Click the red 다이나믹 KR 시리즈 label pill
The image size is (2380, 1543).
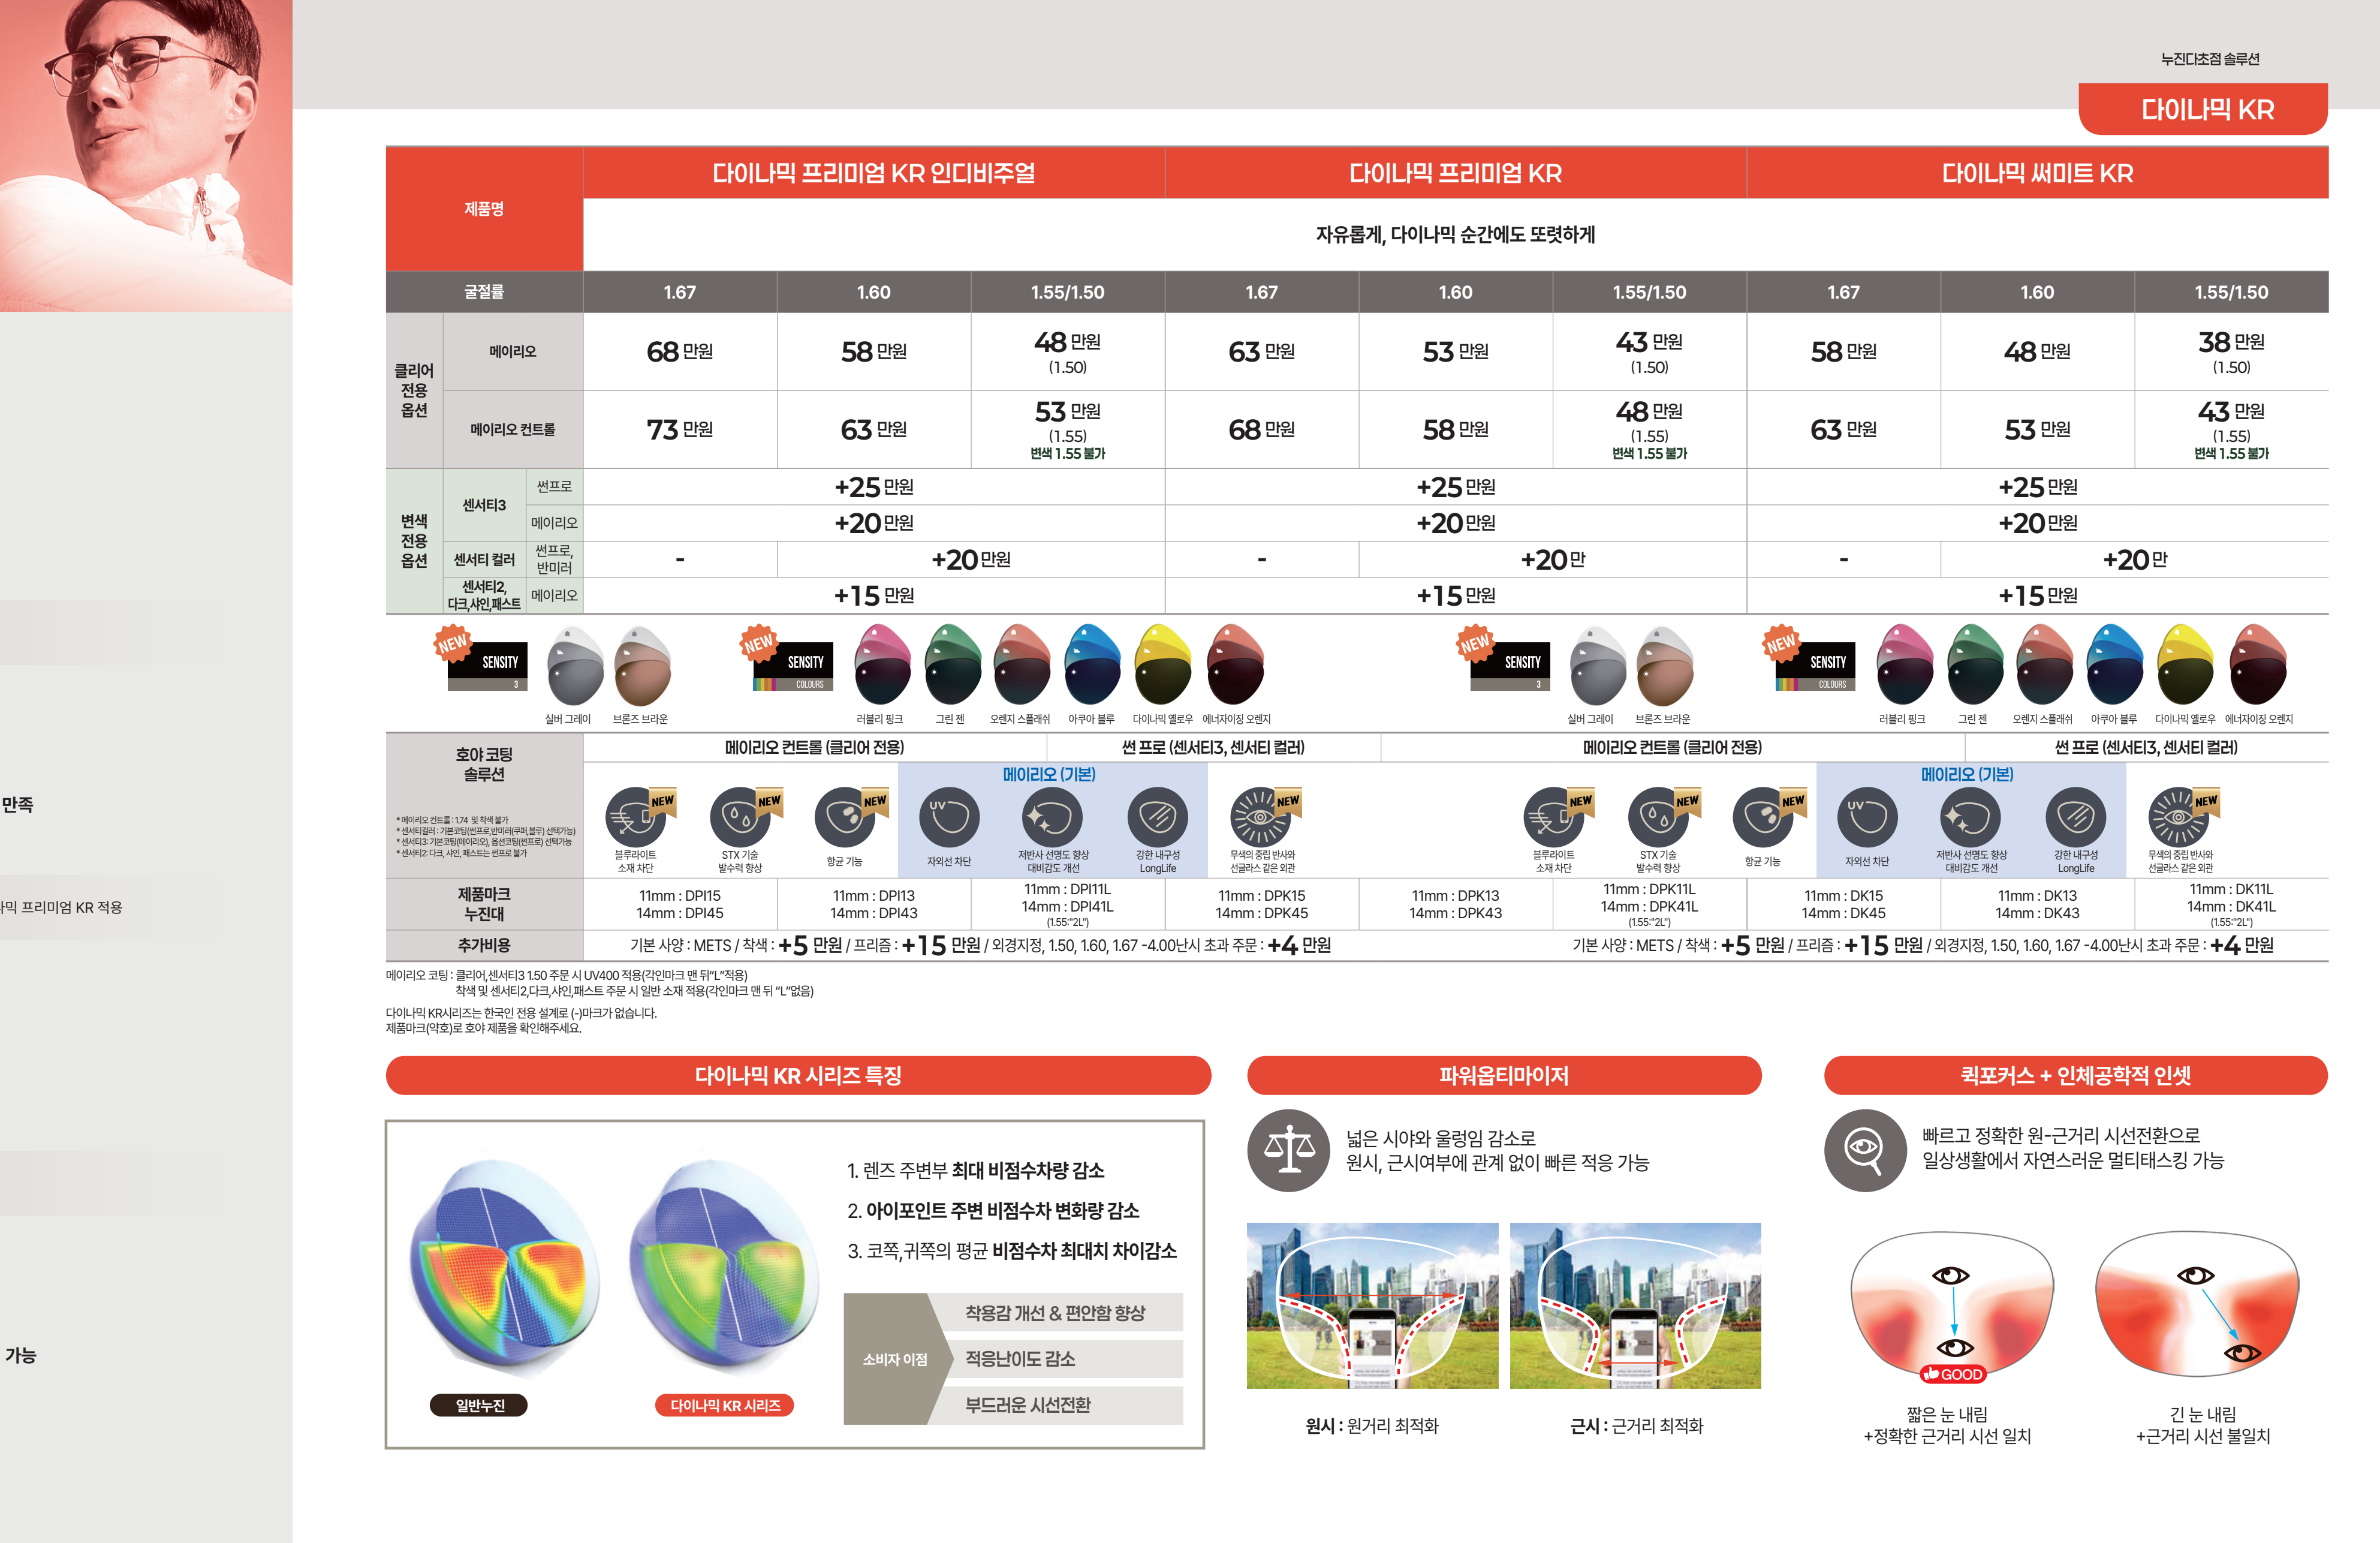pos(725,1405)
